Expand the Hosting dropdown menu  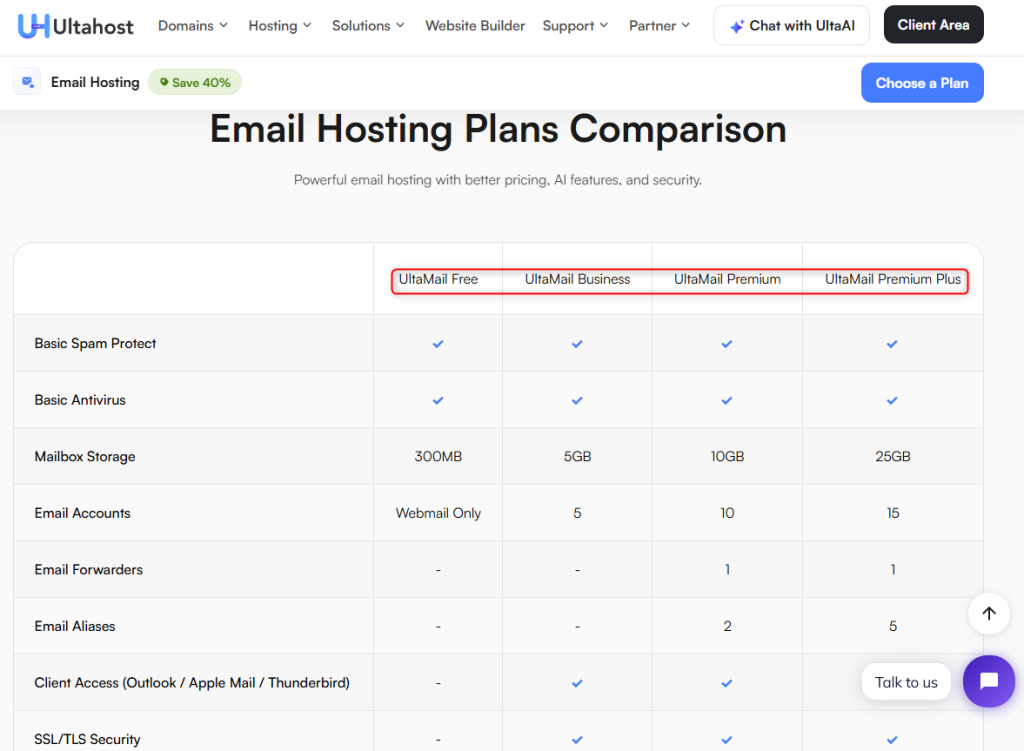280,26
